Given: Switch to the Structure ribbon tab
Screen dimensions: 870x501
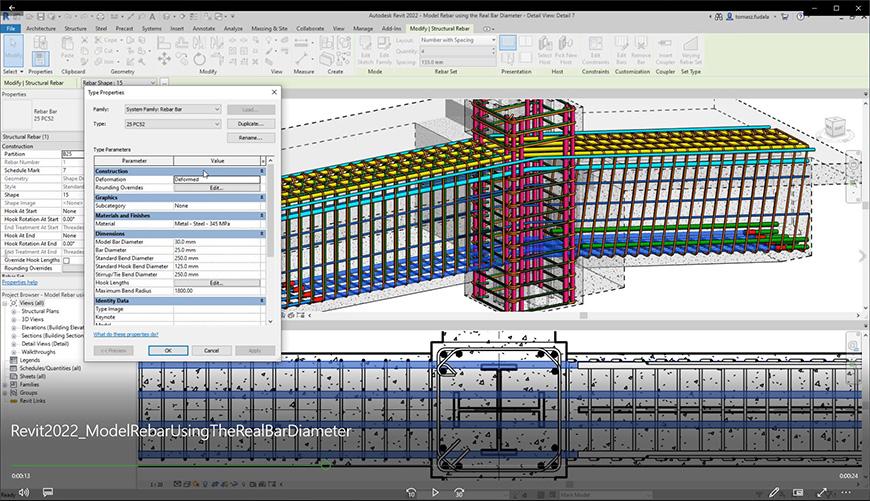Looking at the screenshot, I should [75, 28].
